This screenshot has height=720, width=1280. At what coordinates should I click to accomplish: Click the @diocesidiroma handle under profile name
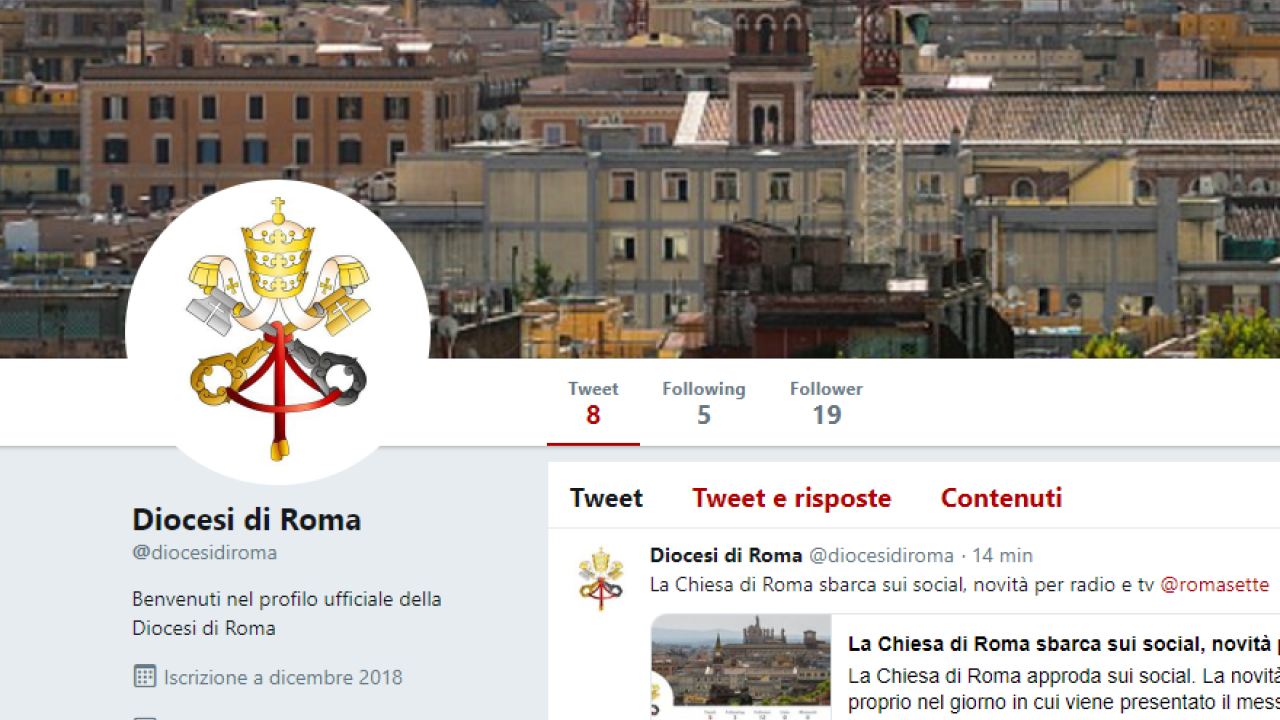point(205,552)
